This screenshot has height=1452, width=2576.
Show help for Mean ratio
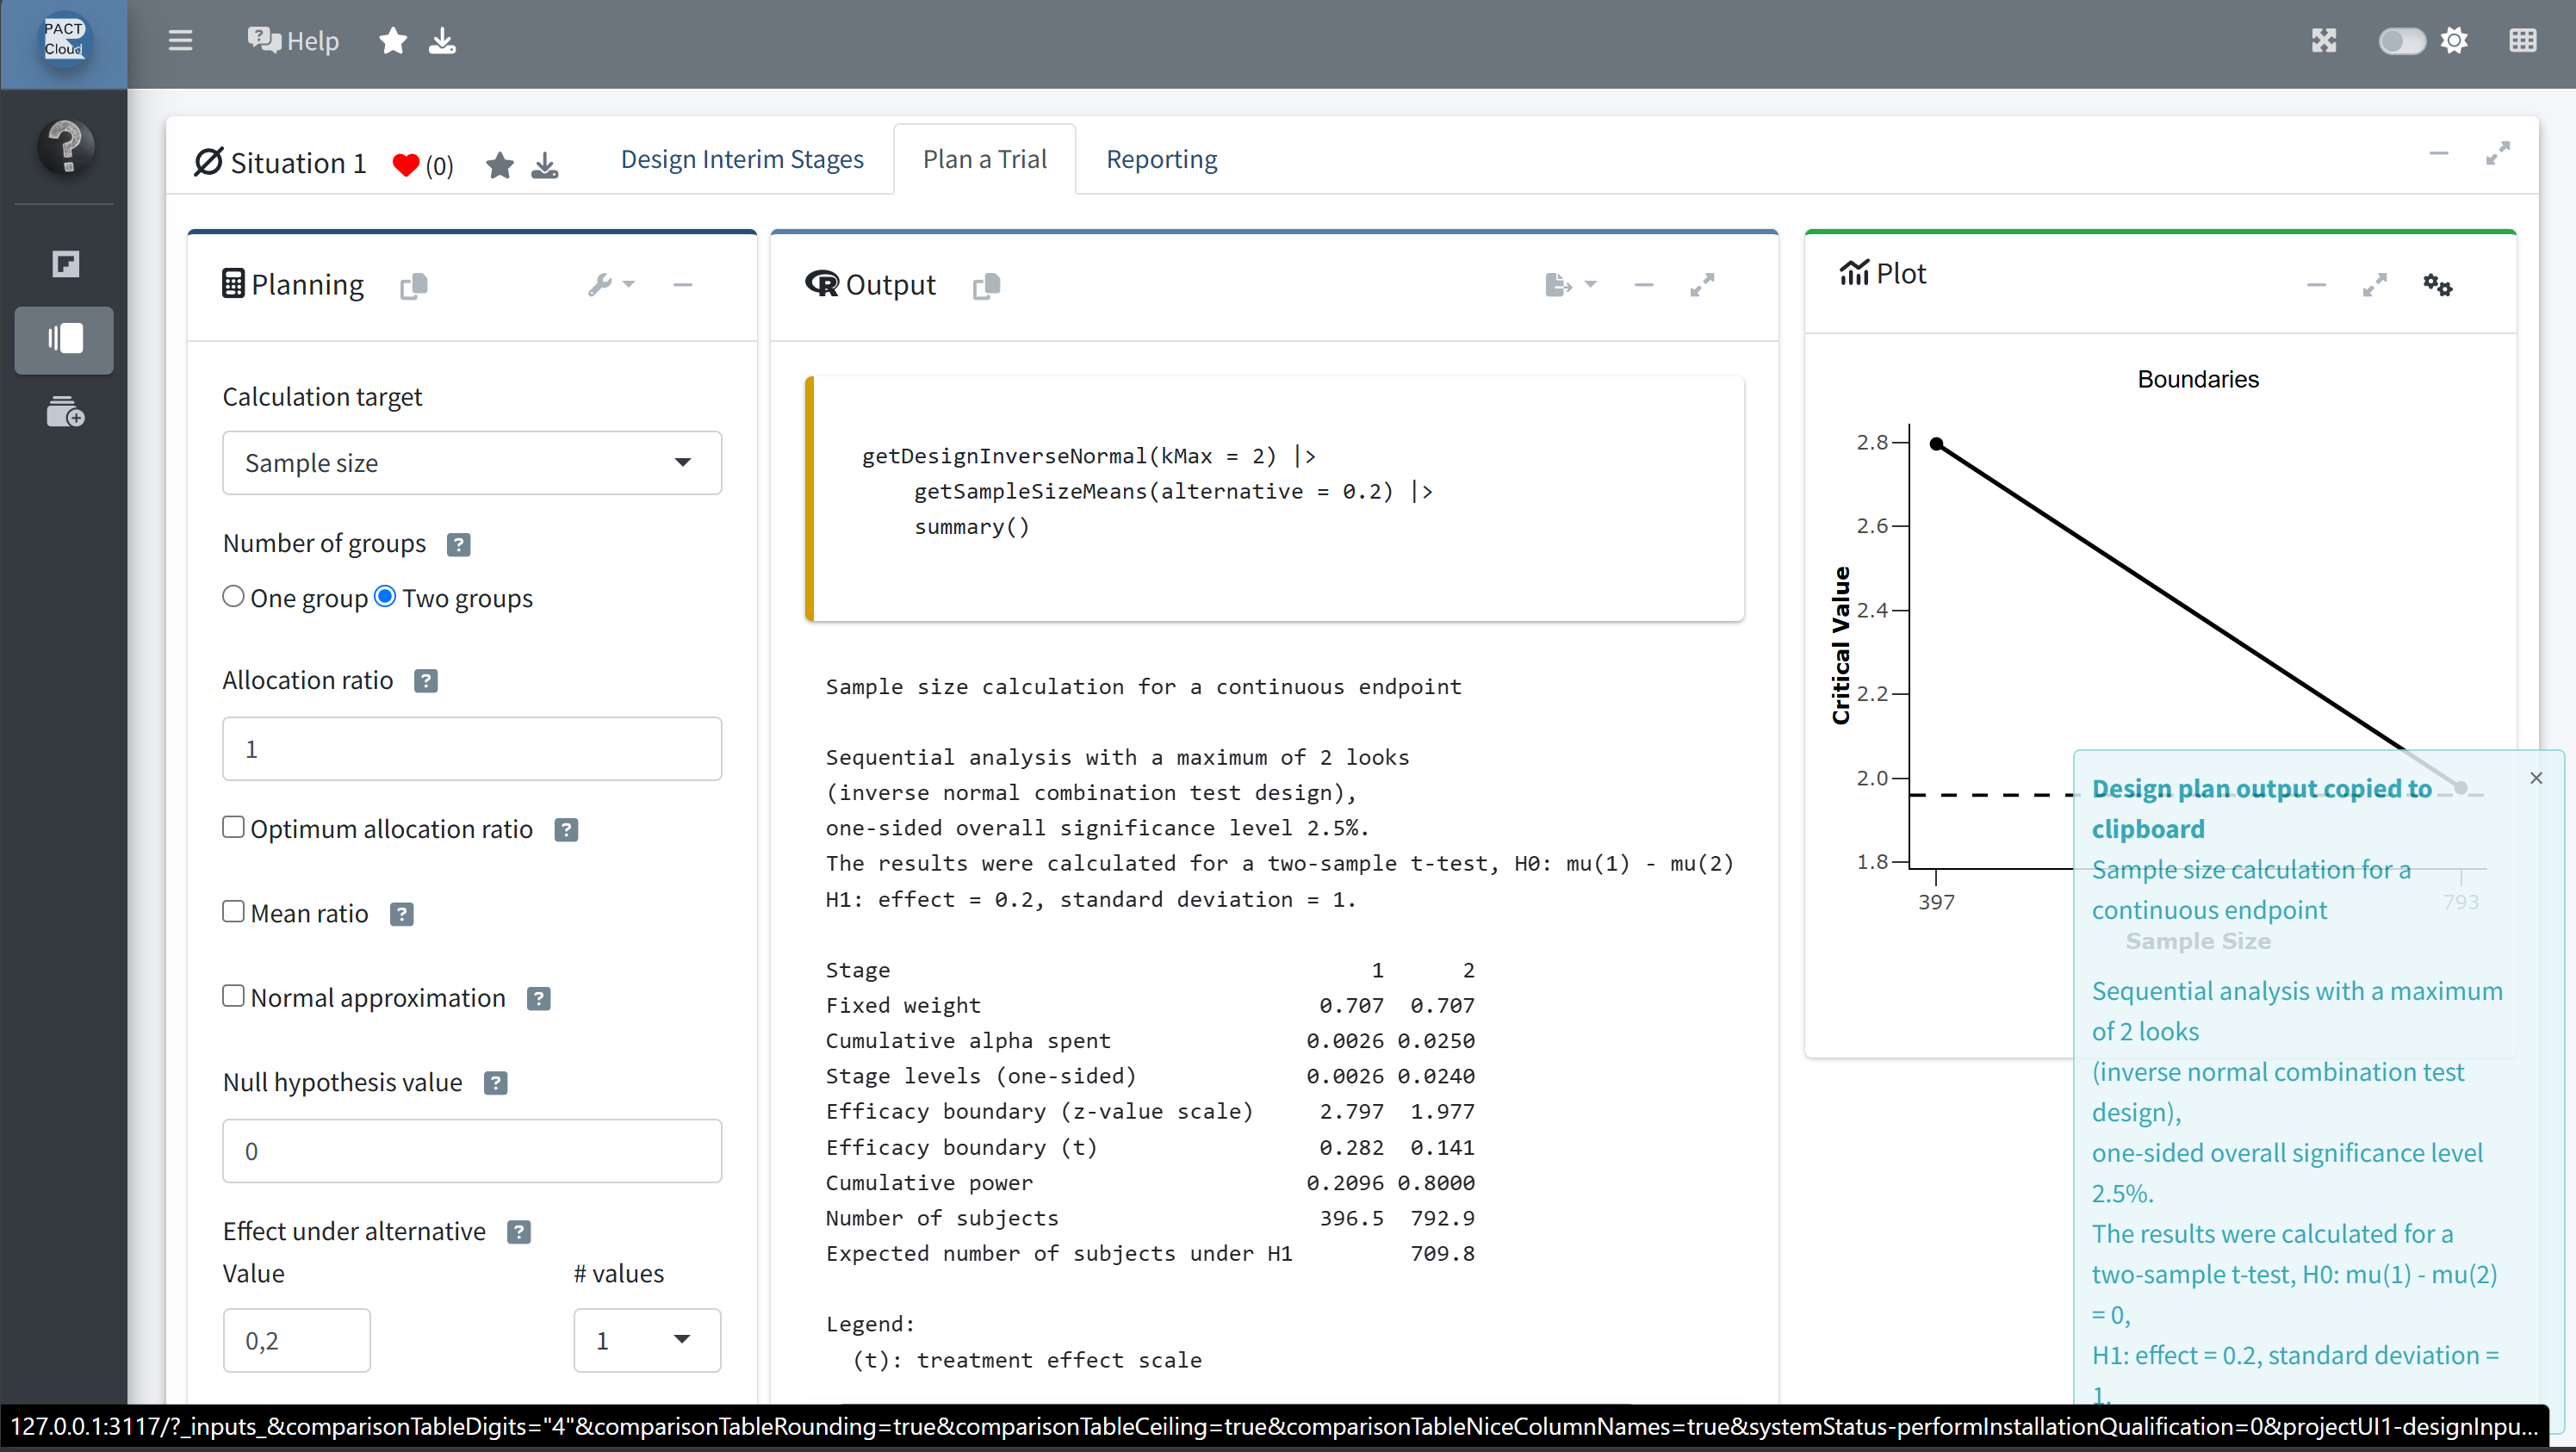tap(401, 914)
